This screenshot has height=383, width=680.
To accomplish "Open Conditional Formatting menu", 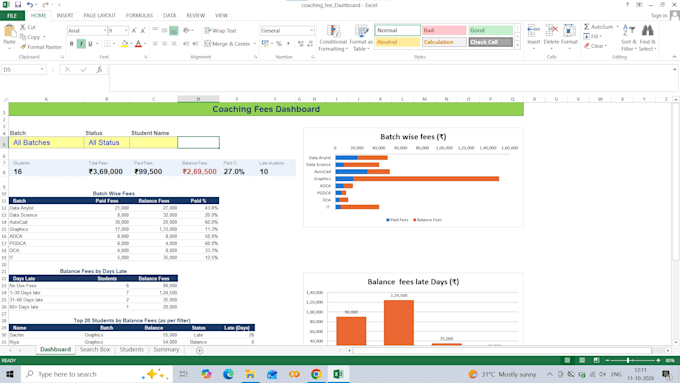I will click(x=333, y=38).
